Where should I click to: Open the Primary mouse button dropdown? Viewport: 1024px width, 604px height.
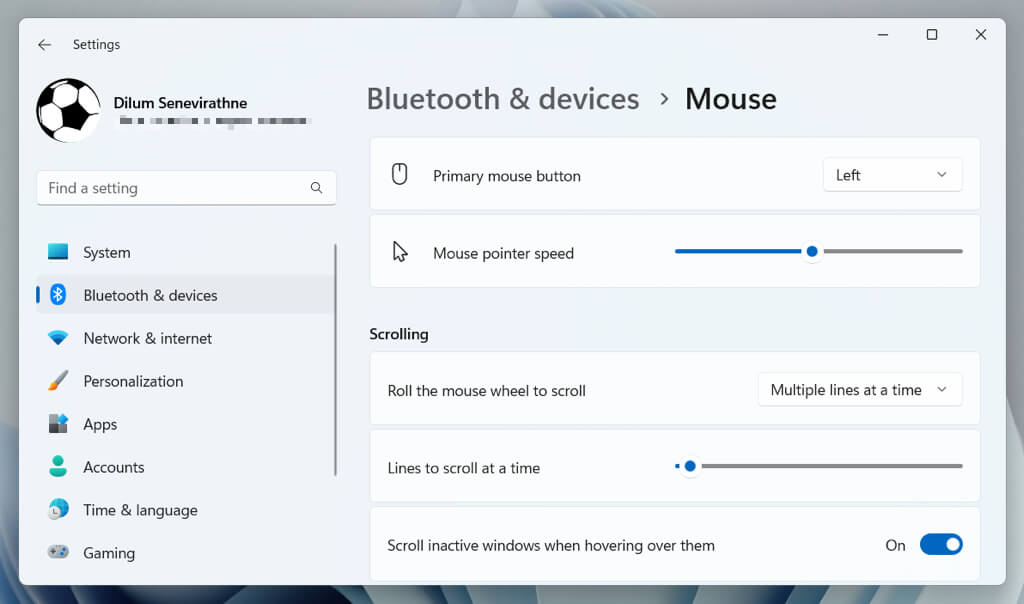pos(892,175)
